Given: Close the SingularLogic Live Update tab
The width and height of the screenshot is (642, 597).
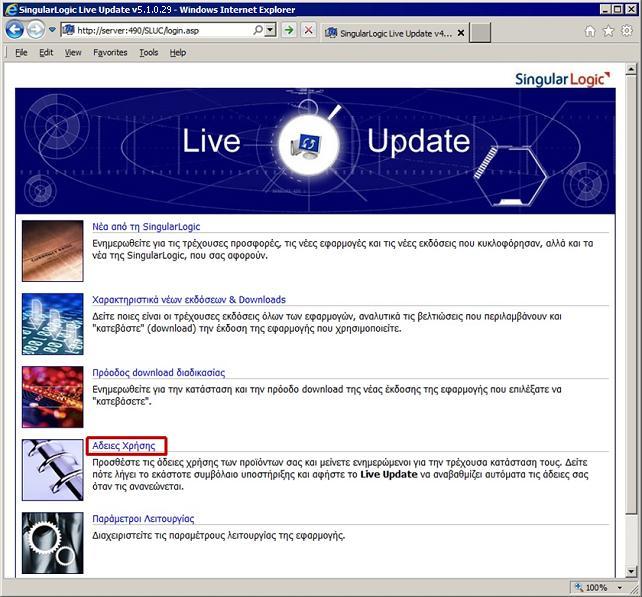Looking at the screenshot, I should 461,33.
